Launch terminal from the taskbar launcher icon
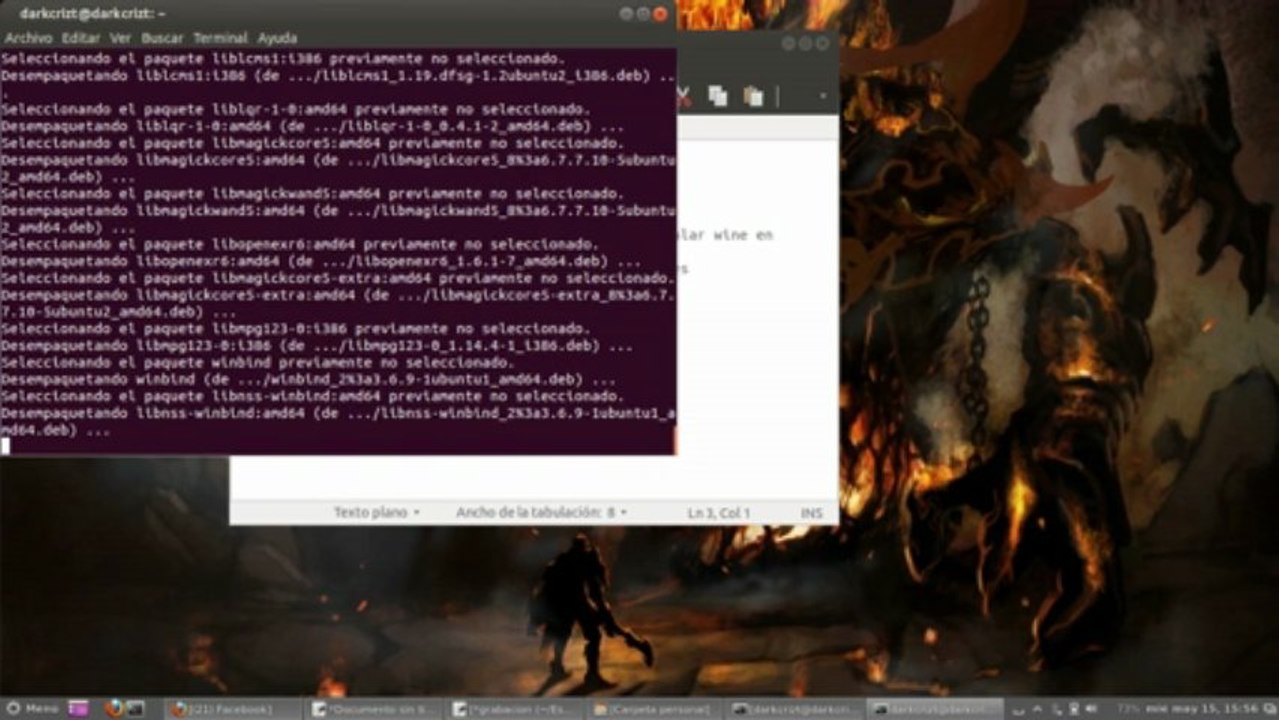Image resolution: width=1279 pixels, height=720 pixels. 136,708
